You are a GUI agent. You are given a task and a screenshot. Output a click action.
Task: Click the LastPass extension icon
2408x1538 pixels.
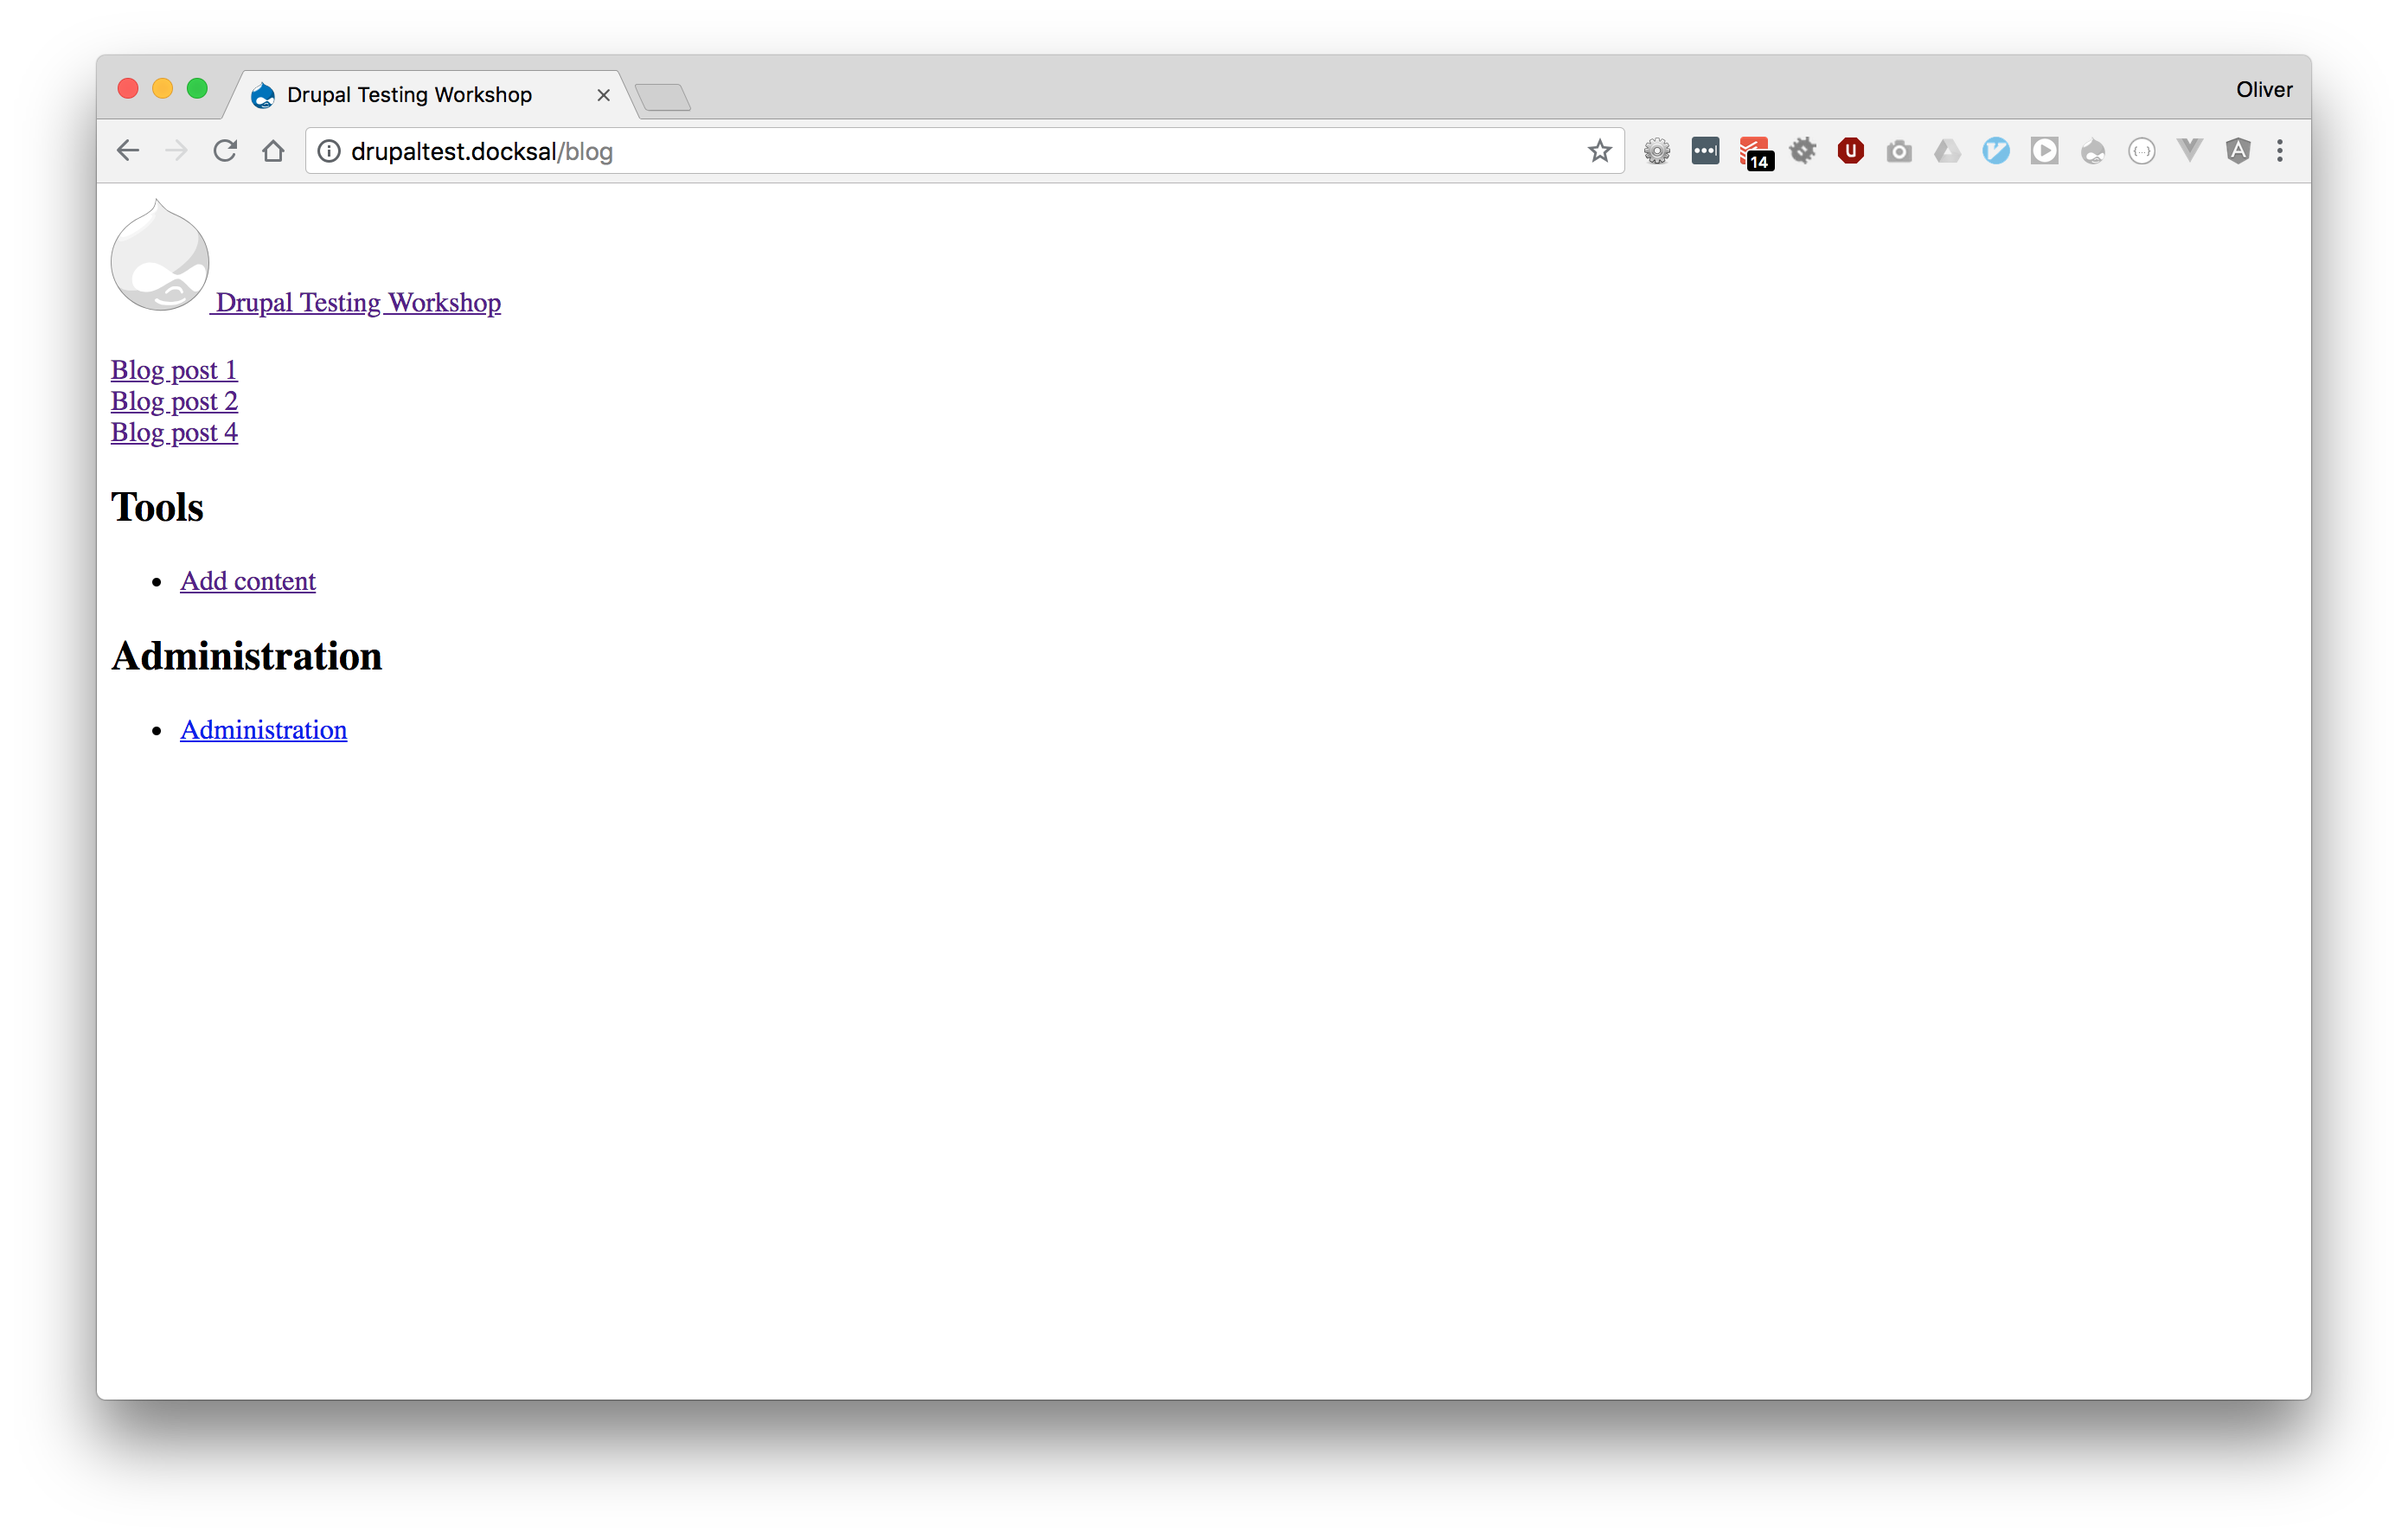point(1705,151)
